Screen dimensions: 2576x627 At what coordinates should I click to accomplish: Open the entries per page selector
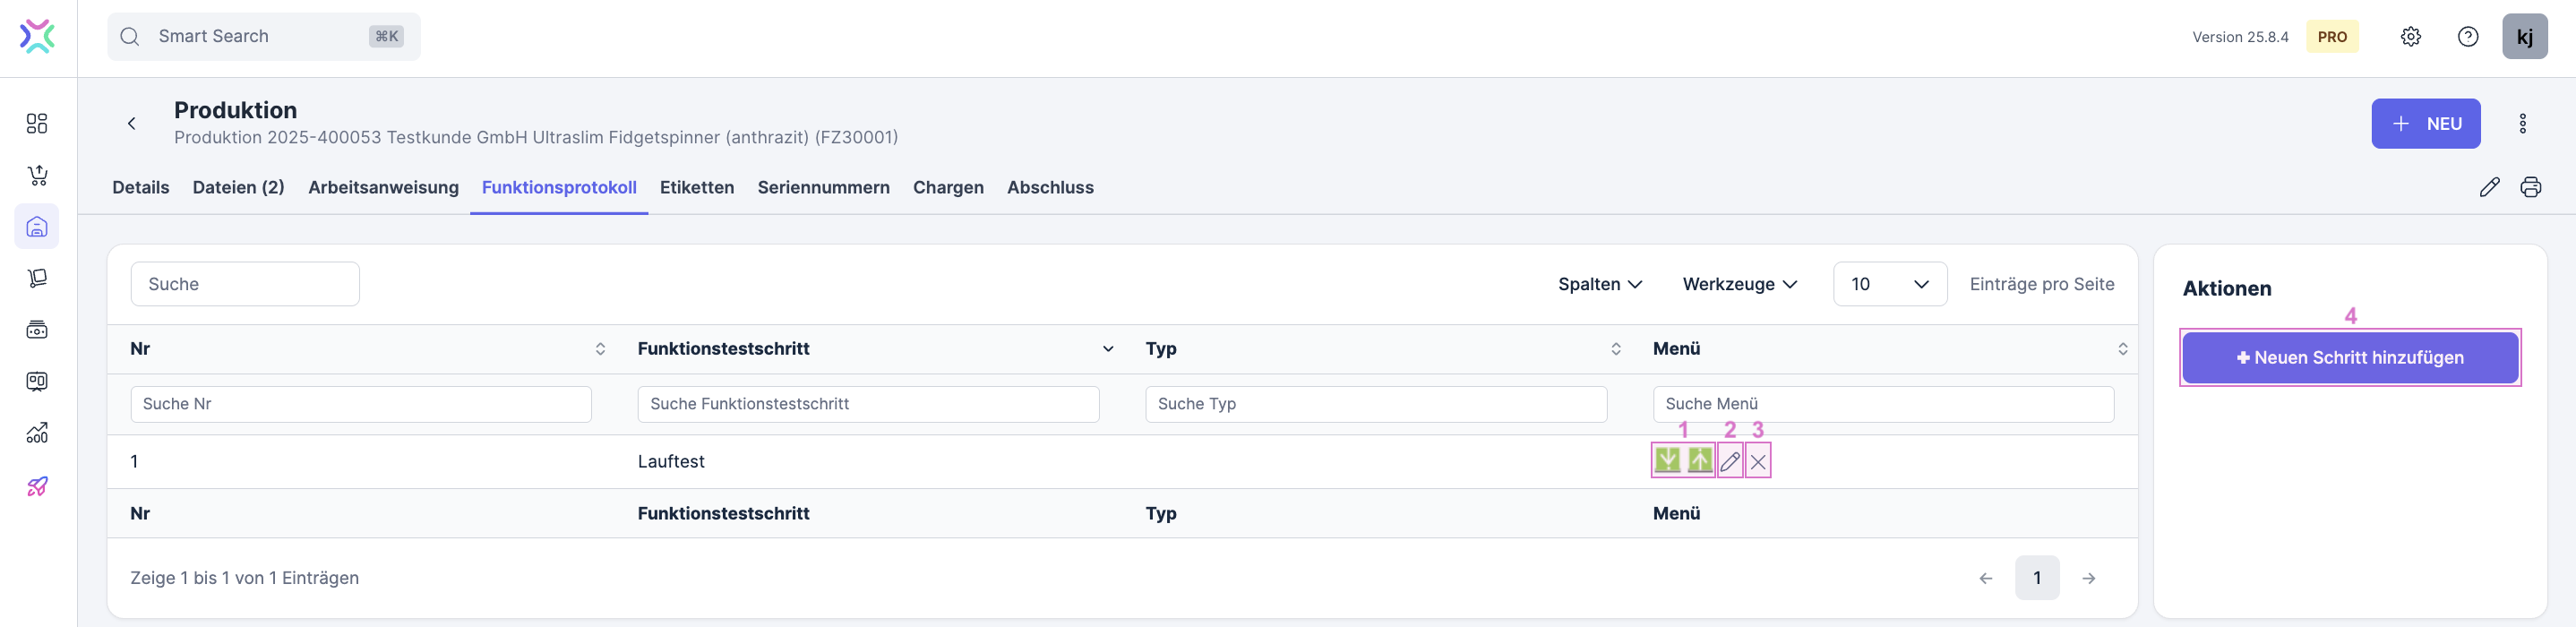click(1889, 284)
